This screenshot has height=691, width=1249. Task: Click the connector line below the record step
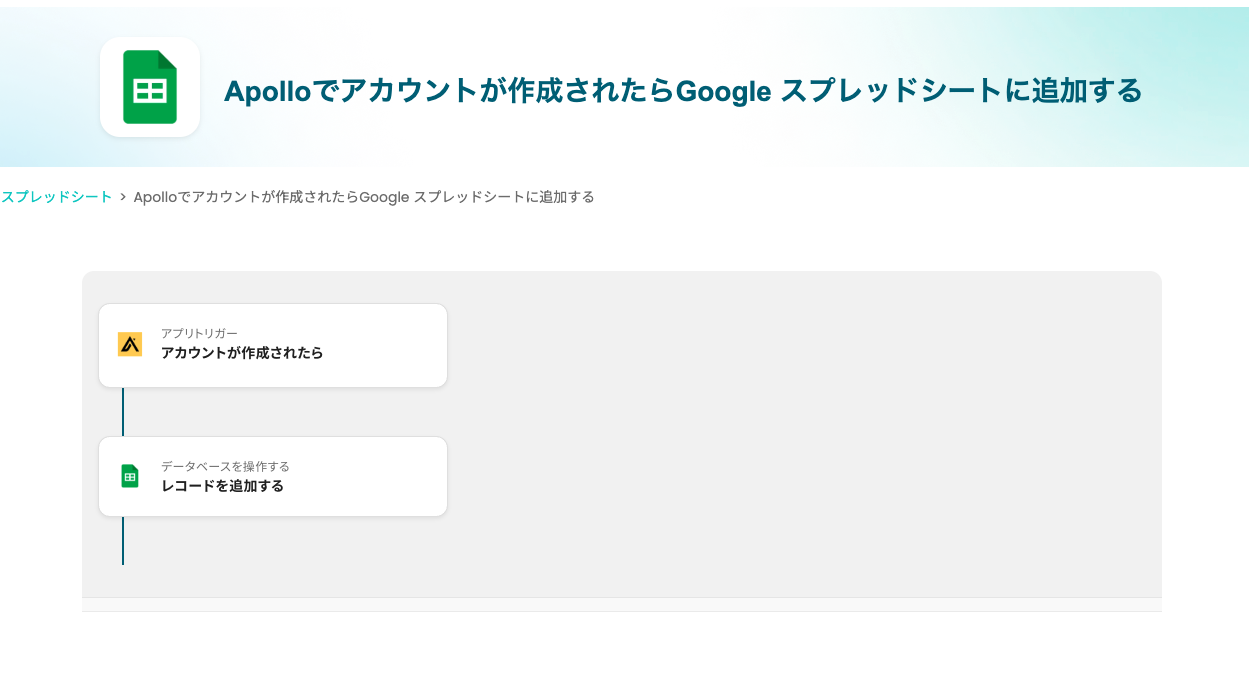click(x=123, y=541)
